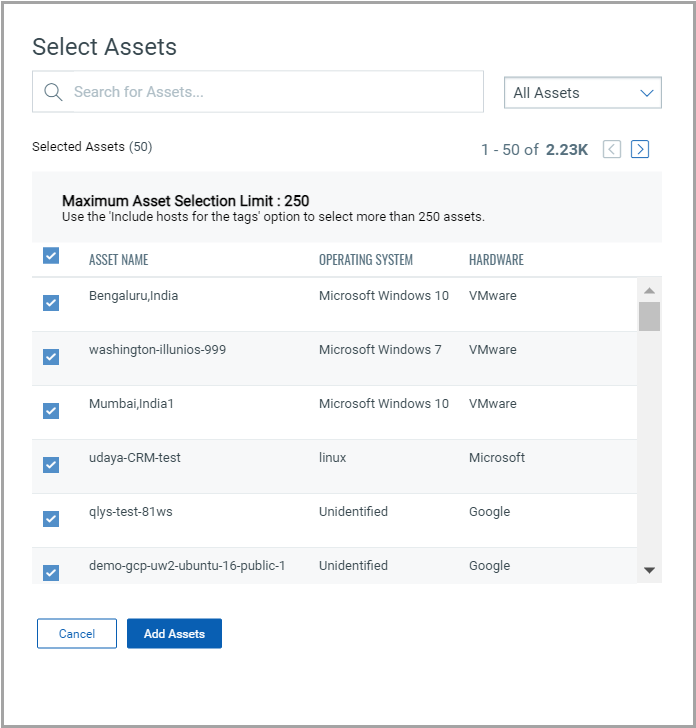
Task: Click demo-gcp-uw2-ubuntu-16-public-1 asset name
Action: point(187,566)
